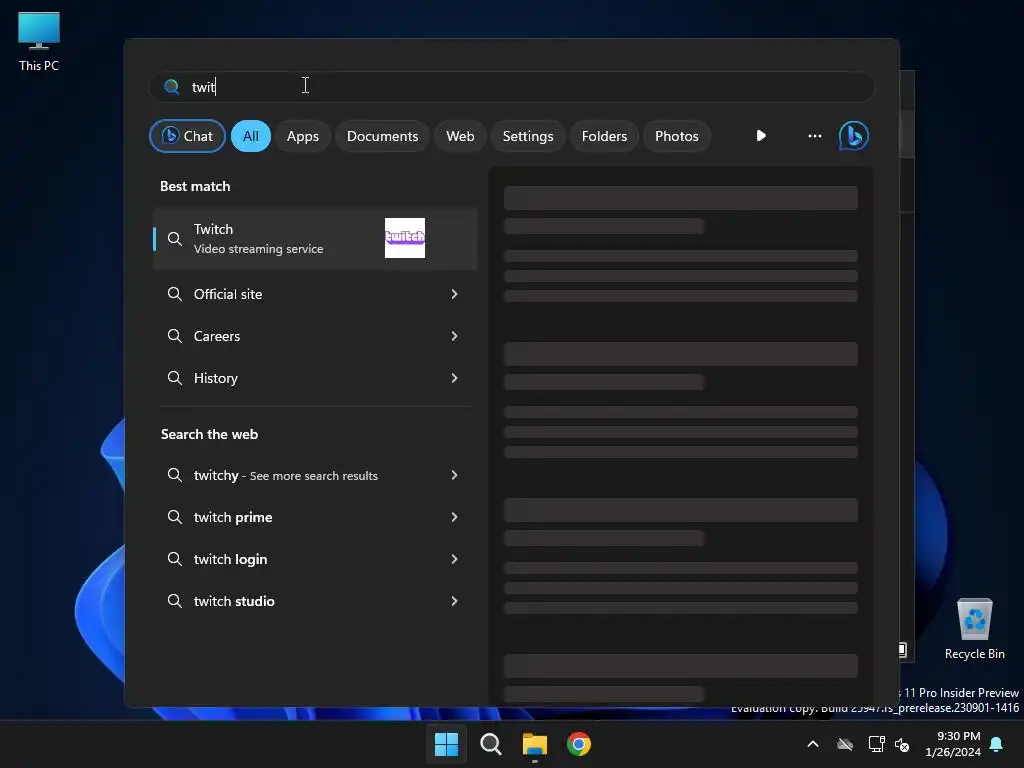Open the Official site suggestion
The width and height of the screenshot is (1024, 768).
[315, 294]
